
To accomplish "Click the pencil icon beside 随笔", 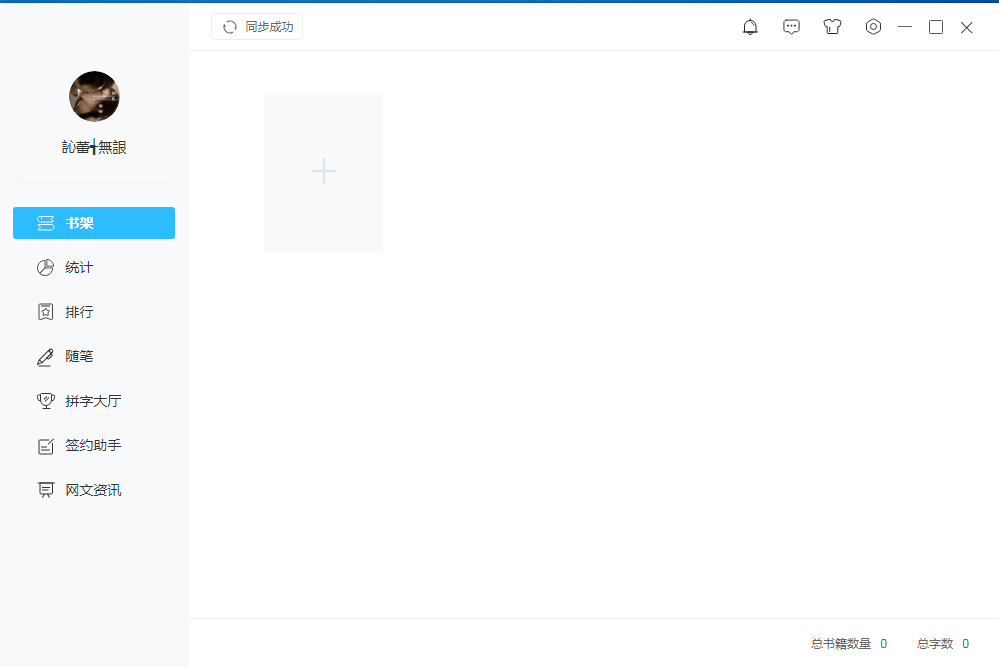I will tap(45, 357).
